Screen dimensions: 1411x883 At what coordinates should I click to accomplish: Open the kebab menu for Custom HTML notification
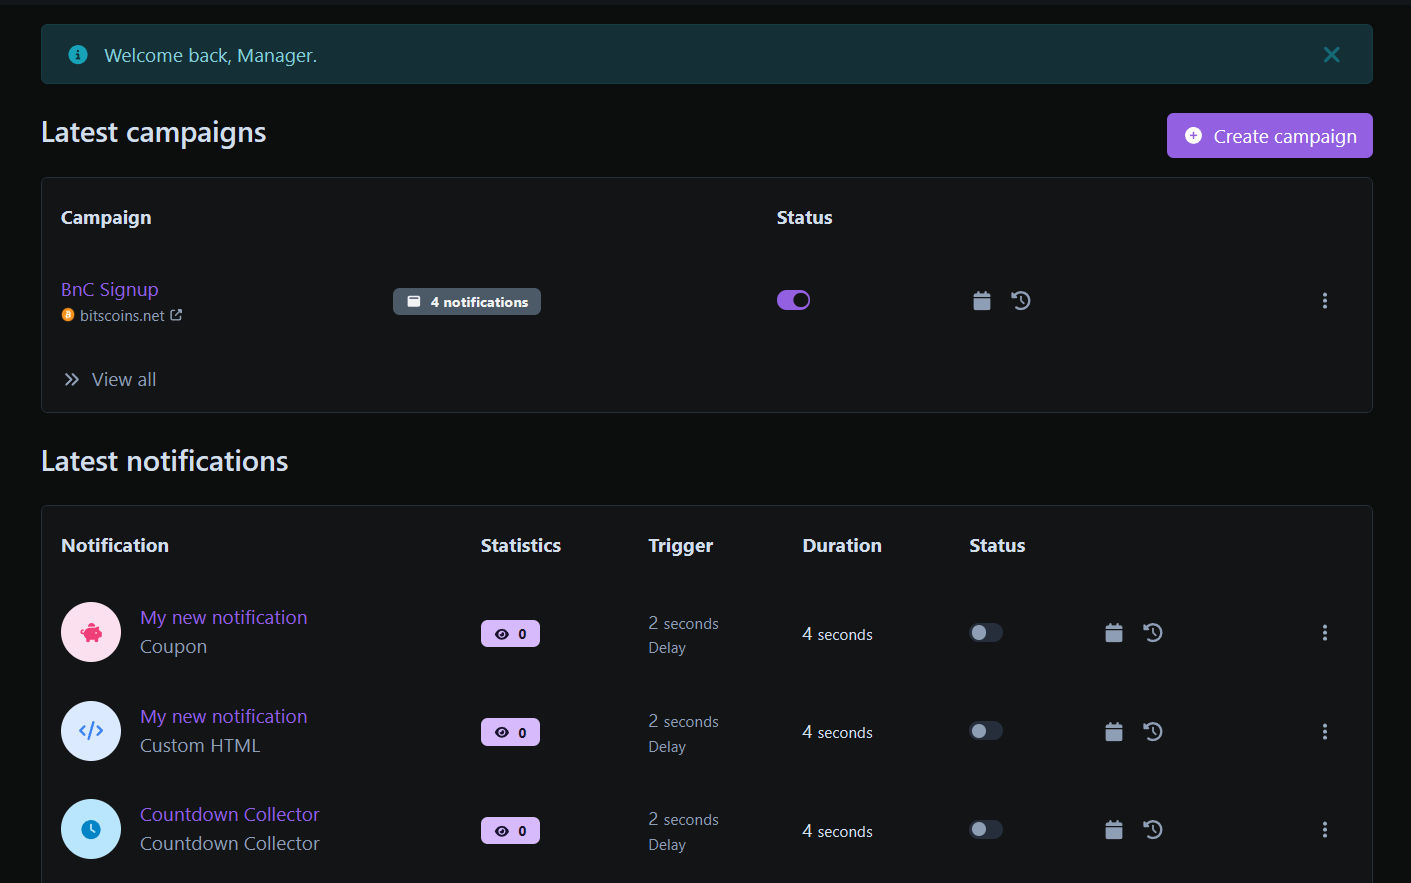click(x=1324, y=731)
